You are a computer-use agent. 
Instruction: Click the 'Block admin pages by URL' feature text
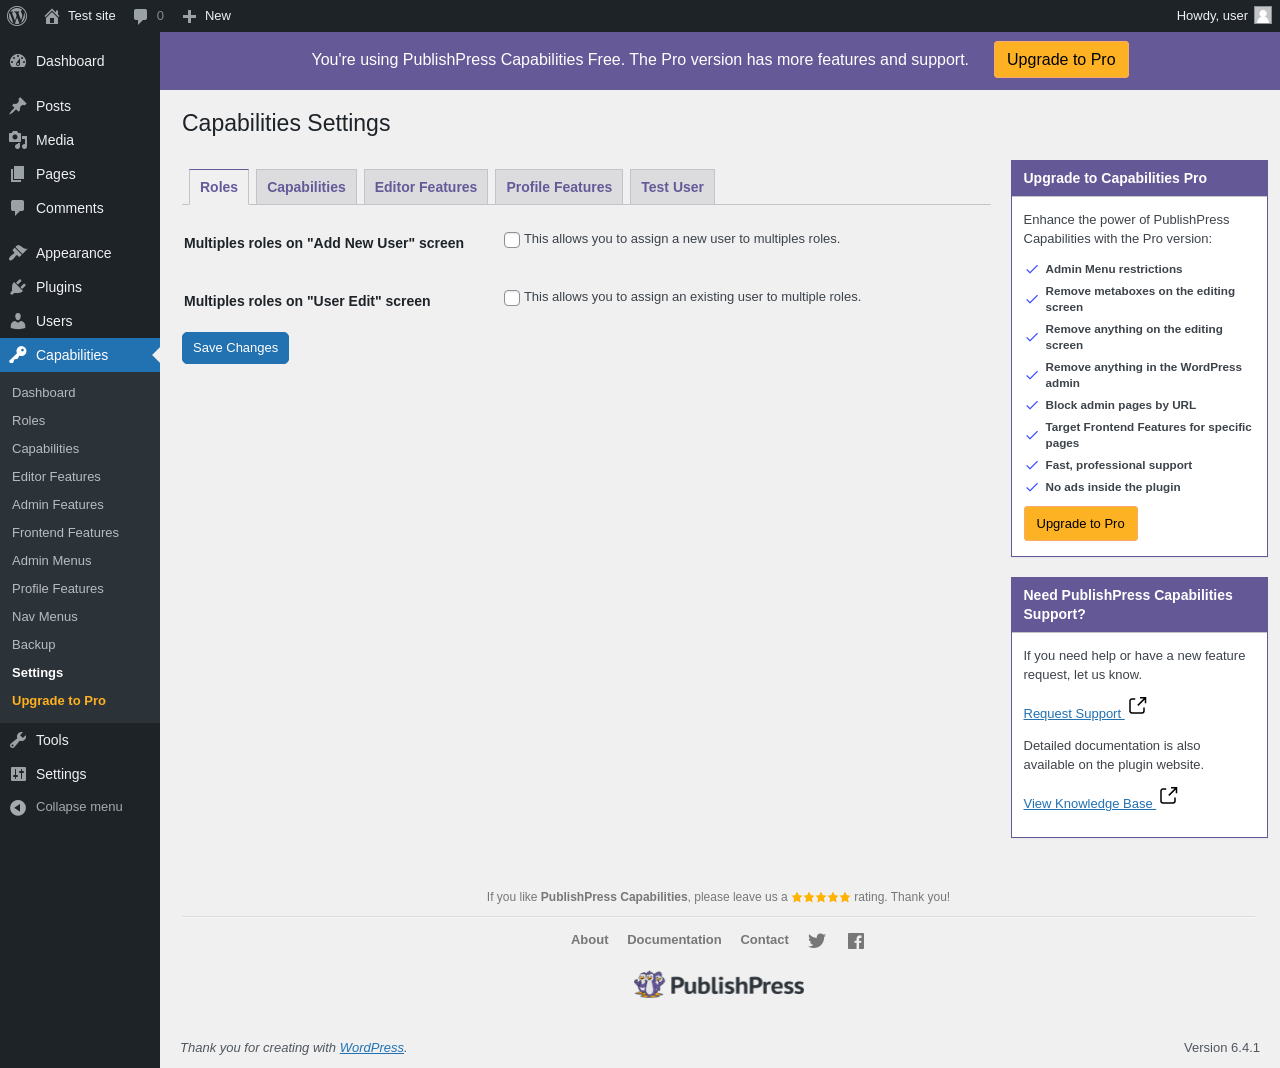click(1121, 405)
